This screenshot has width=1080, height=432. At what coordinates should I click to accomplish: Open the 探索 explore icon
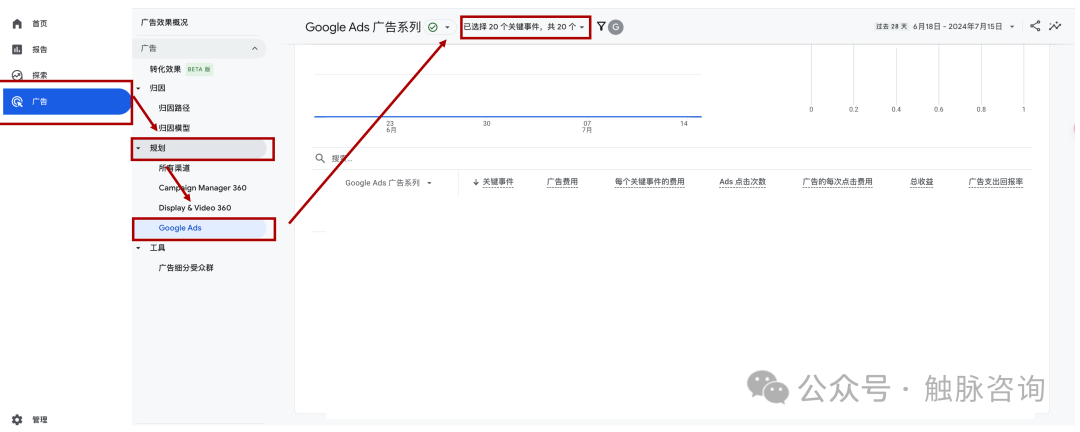[x=17, y=75]
